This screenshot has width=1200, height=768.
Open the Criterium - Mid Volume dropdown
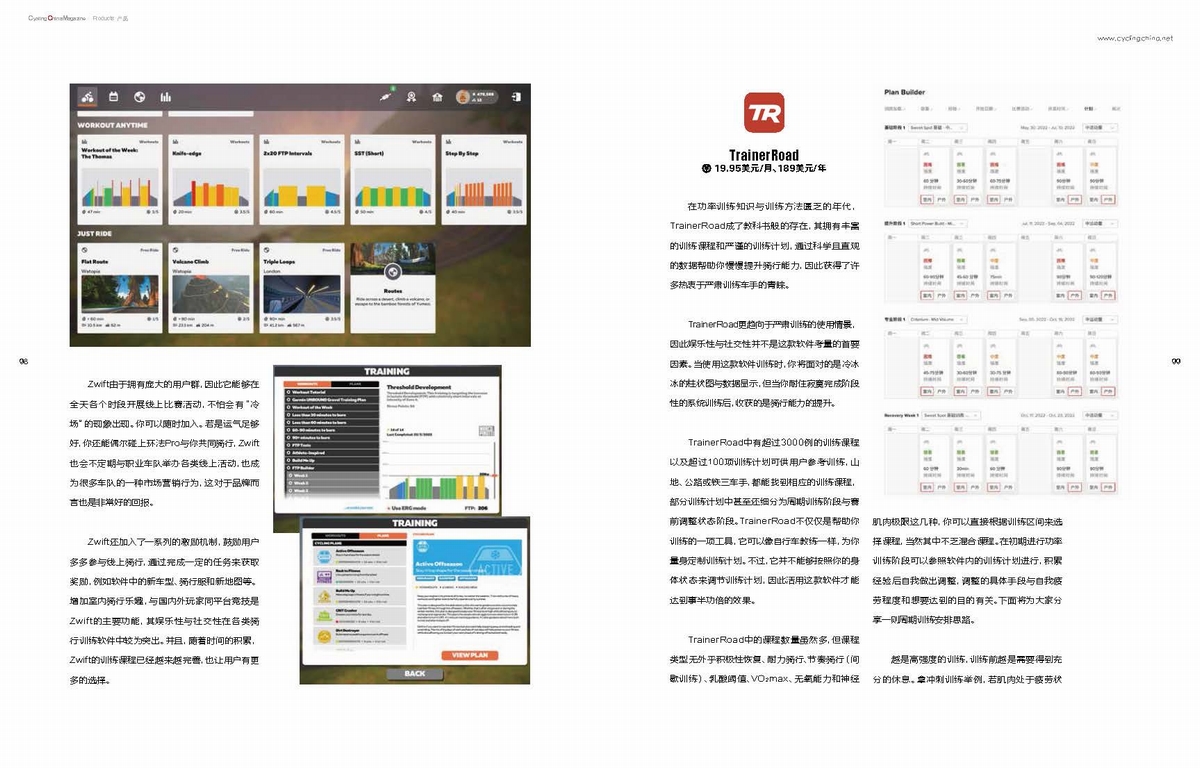(x=938, y=319)
